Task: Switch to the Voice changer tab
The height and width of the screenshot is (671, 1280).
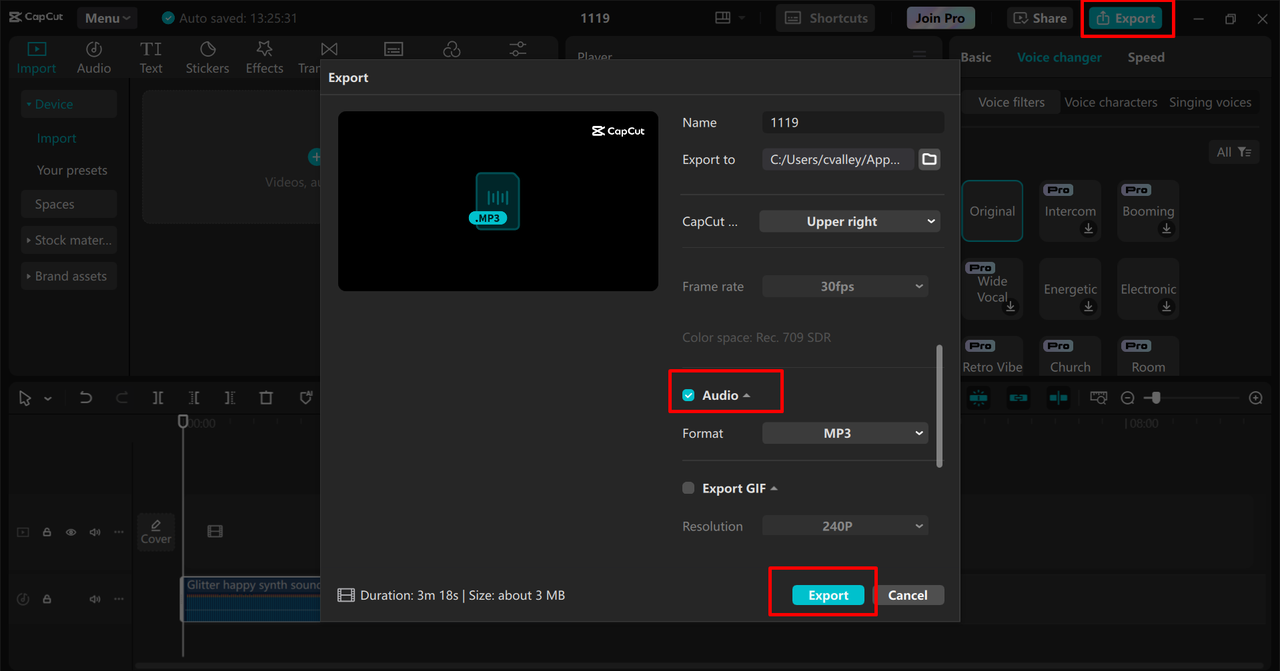Action: [1059, 57]
